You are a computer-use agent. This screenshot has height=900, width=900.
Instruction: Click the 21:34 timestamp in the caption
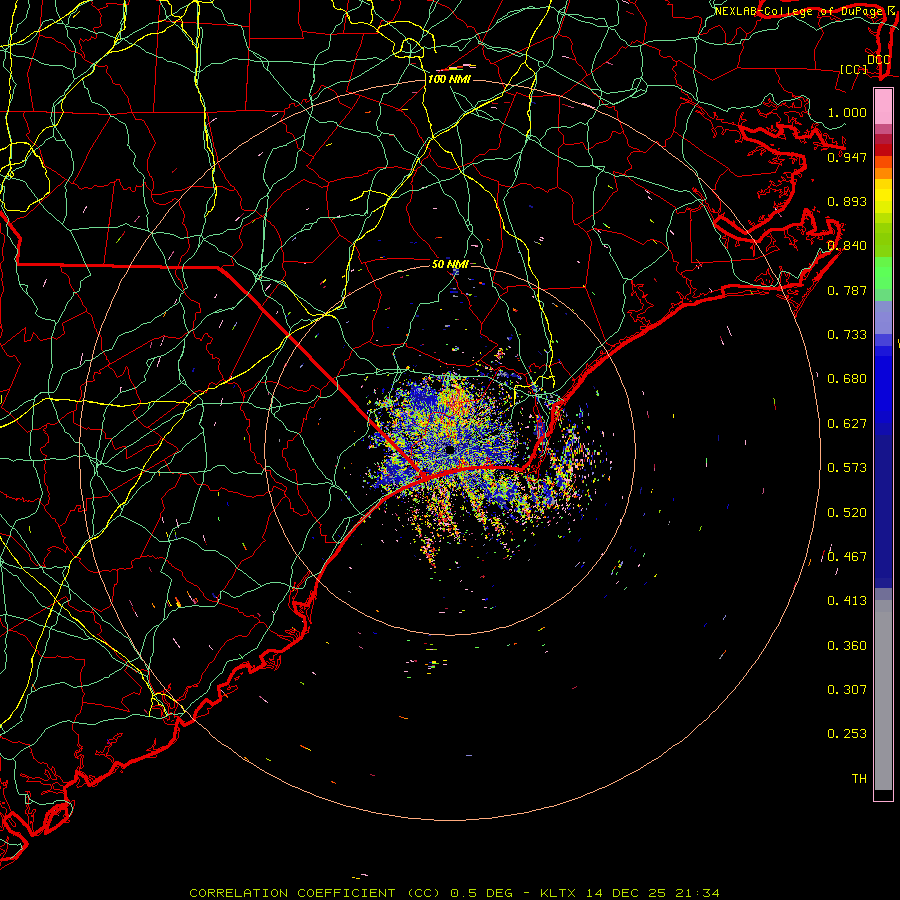tap(696, 893)
